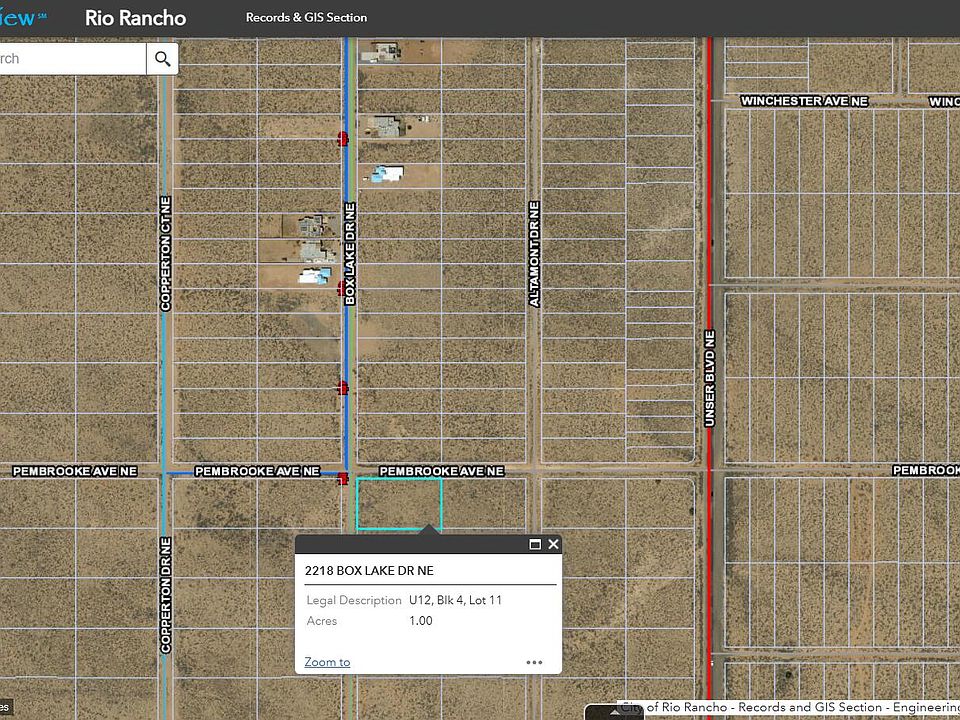
Task: Maximize the parcel info popup
Action: (534, 544)
